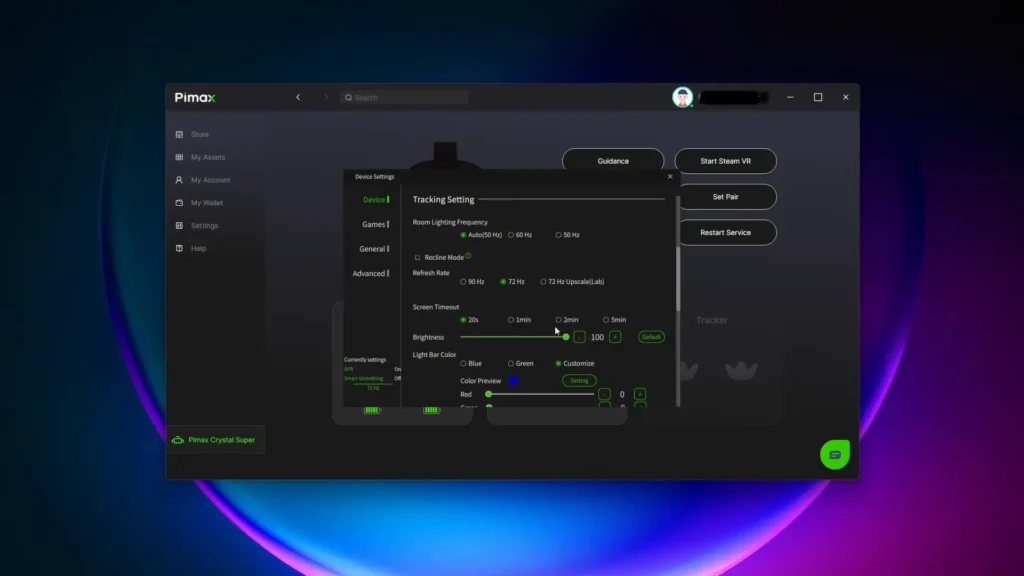Set refresh rate to 72 Hz
1024x576 pixels.
click(x=512, y=282)
